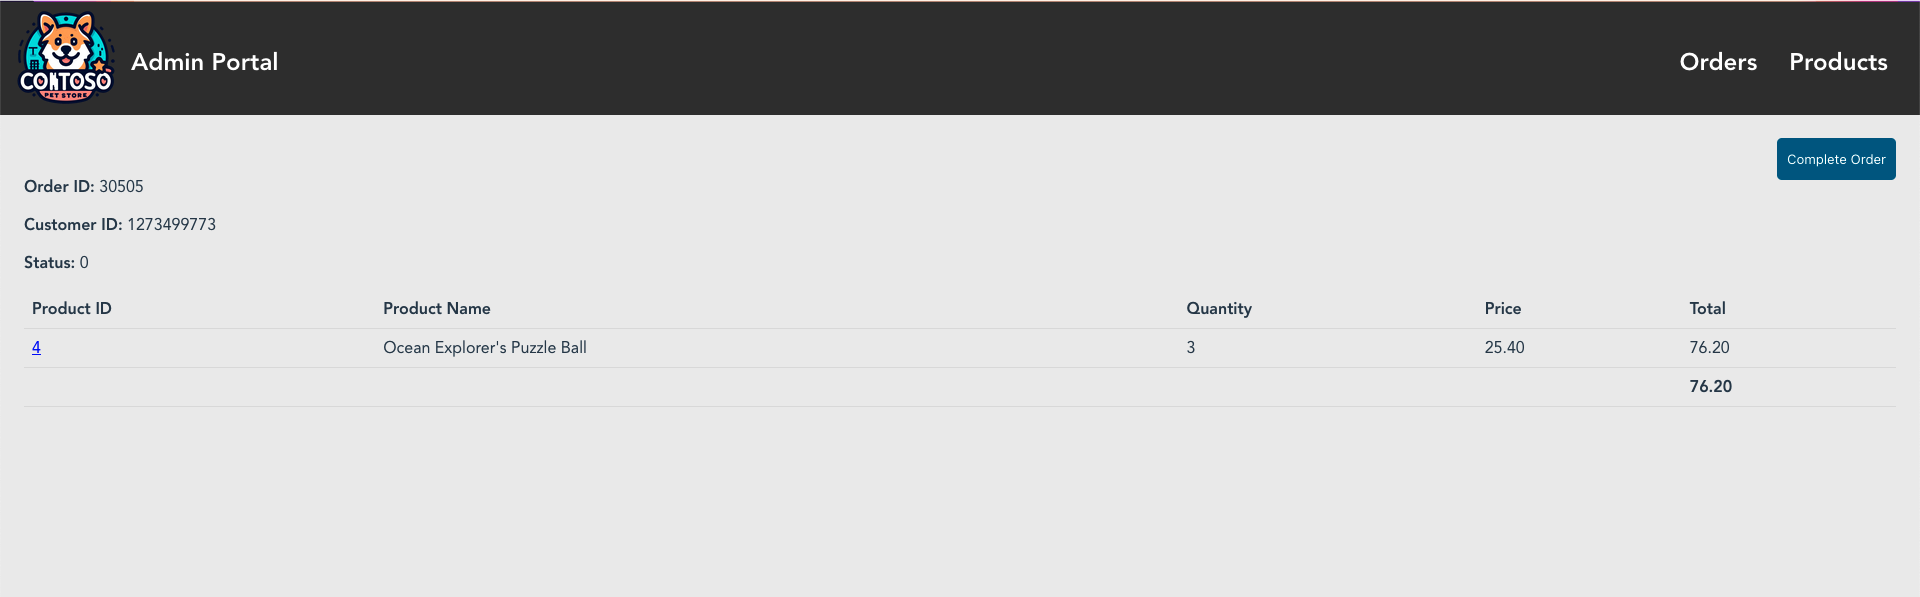The image size is (1920, 597).
Task: Click the price 25.40 cell
Action: point(1504,347)
